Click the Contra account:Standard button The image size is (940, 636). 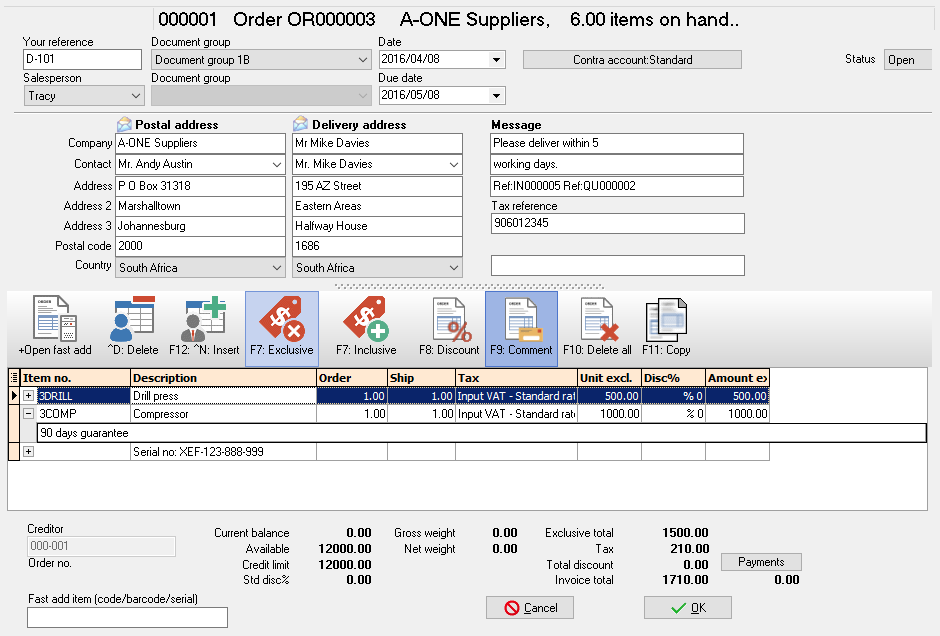(x=632, y=60)
